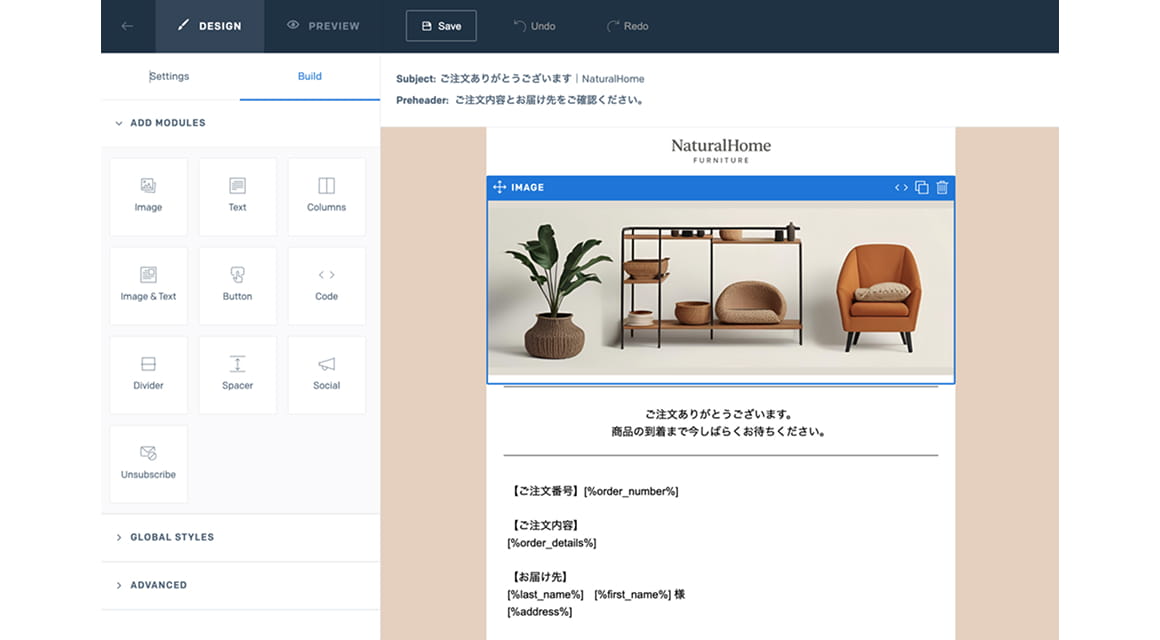
Task: Add a Columns module
Action: tap(326, 196)
